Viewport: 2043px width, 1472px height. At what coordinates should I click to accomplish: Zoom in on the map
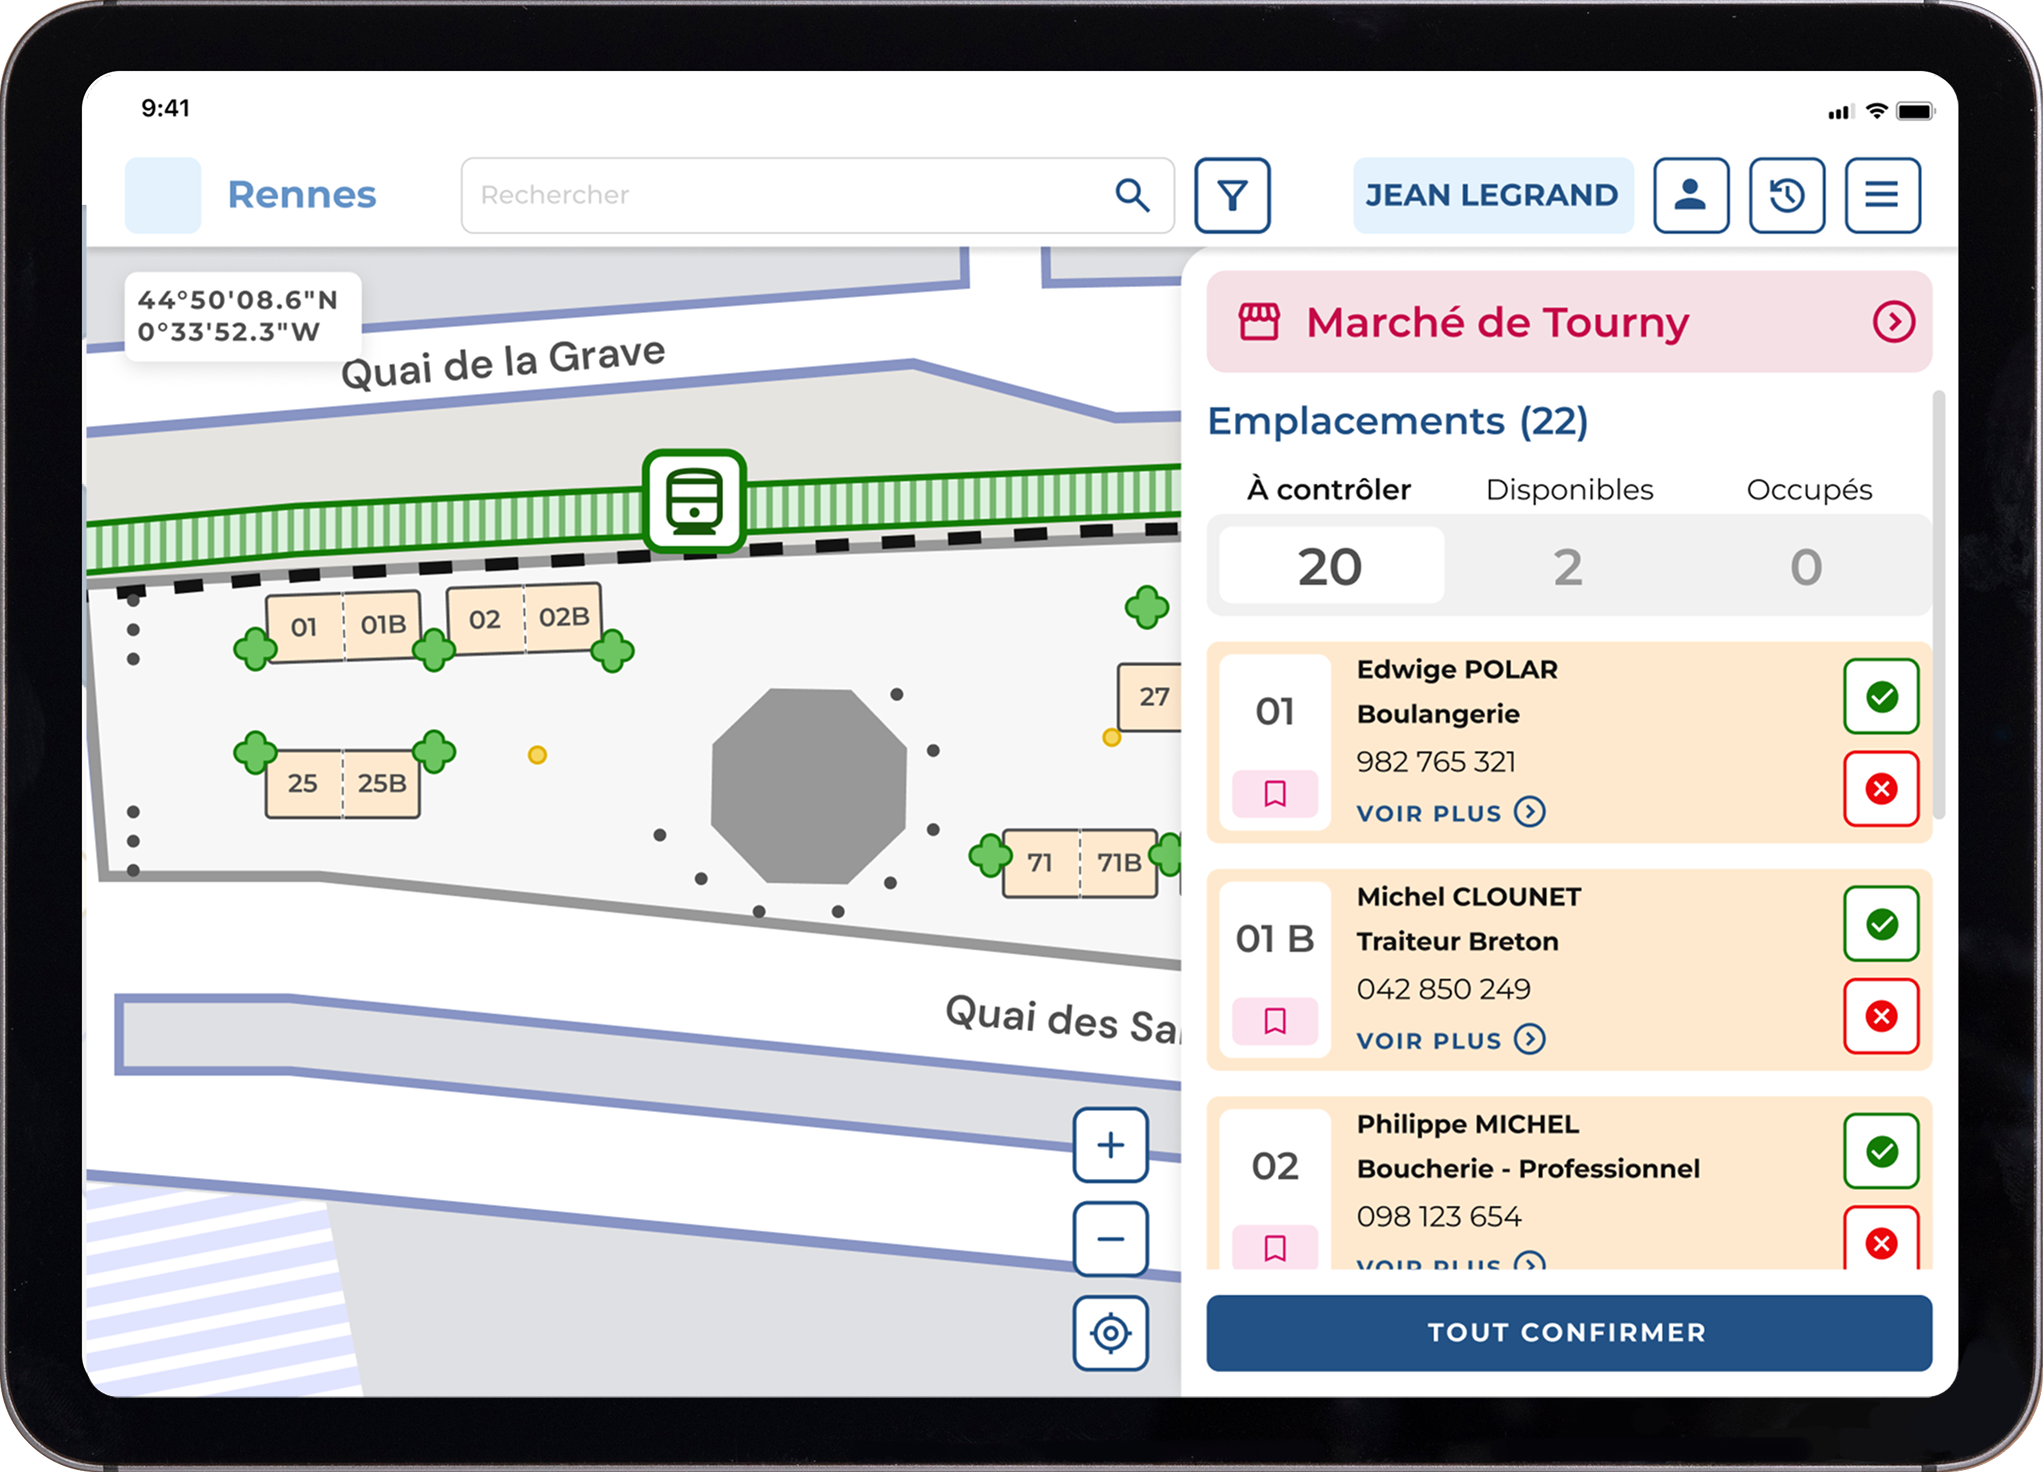pyautogui.click(x=1110, y=1144)
